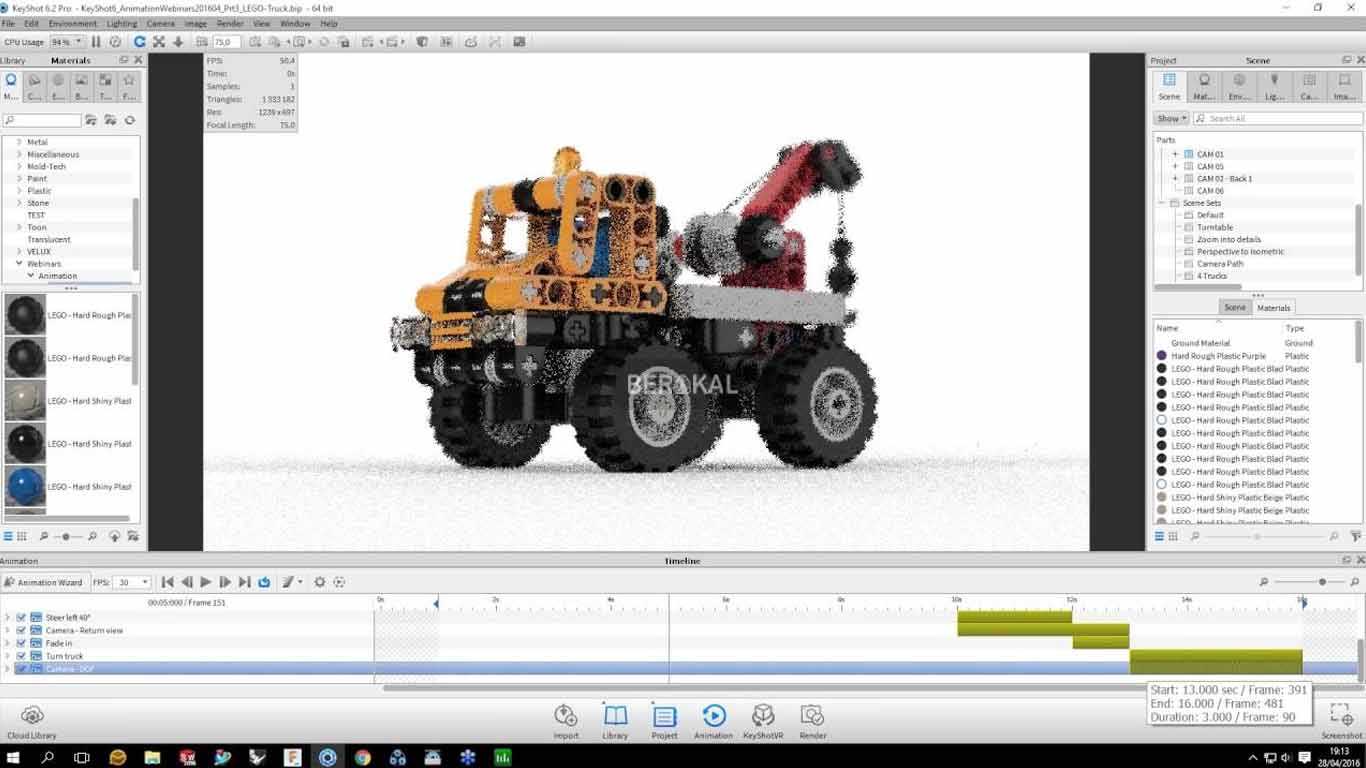The image size is (1366, 768).
Task: Open the Render menu
Action: 230,23
